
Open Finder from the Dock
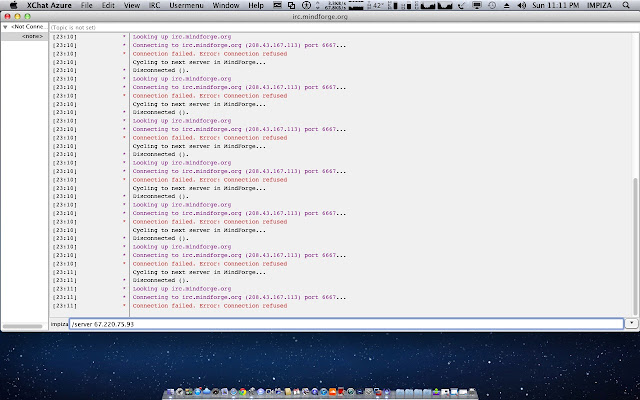tap(170, 392)
